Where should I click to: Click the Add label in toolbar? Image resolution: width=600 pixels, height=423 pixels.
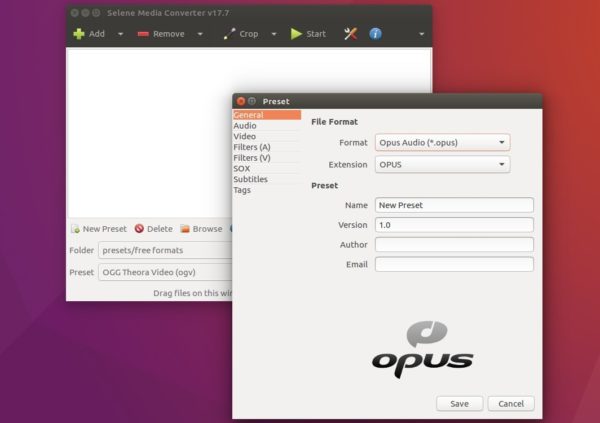[x=97, y=34]
